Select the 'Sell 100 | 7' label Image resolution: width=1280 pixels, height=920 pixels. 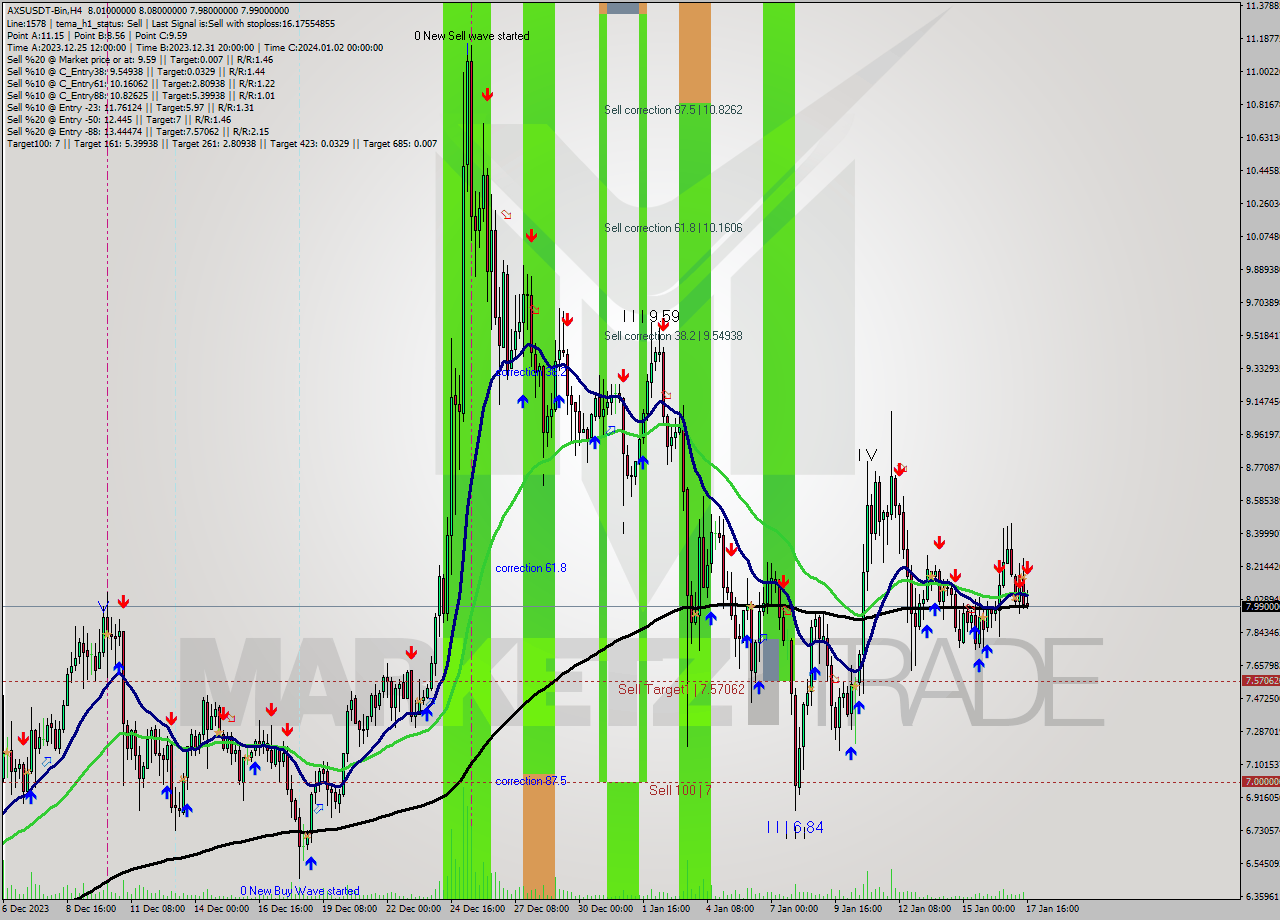[680, 790]
